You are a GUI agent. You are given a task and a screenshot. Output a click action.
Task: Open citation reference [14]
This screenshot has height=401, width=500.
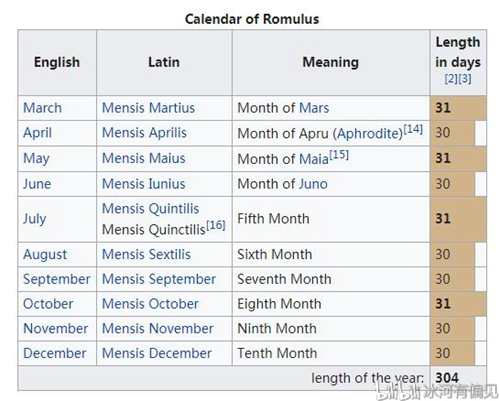click(x=413, y=129)
